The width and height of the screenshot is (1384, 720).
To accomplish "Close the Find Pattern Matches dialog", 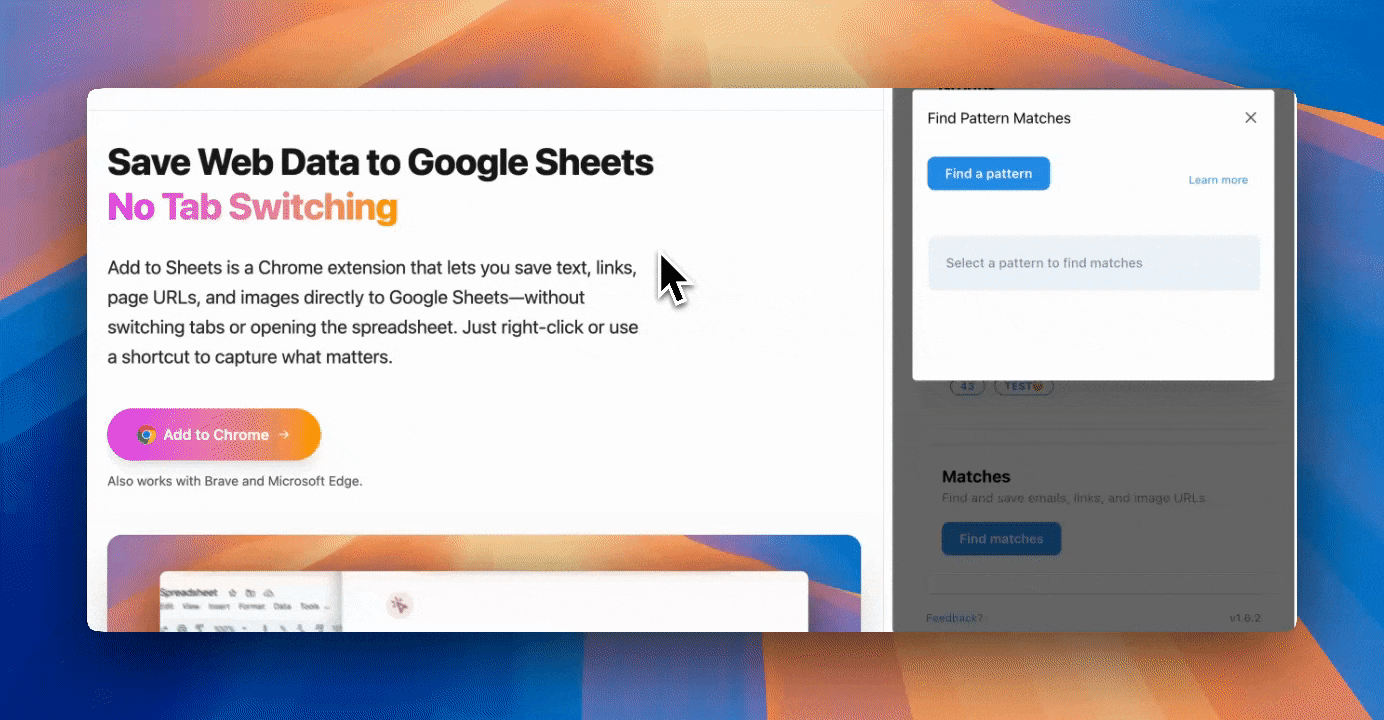I will (x=1250, y=118).
